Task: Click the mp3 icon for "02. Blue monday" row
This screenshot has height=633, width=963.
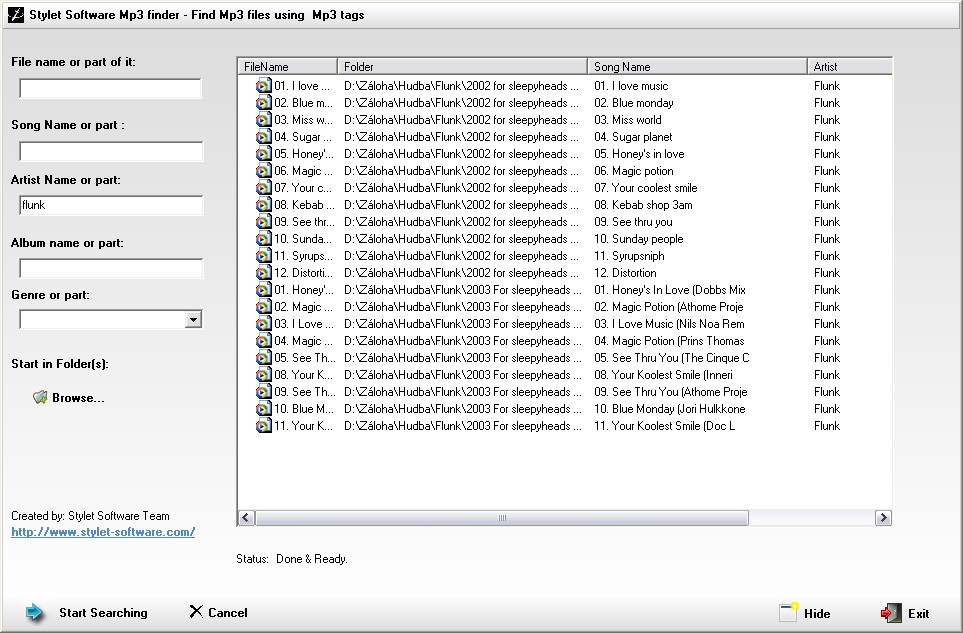Action: coord(263,103)
